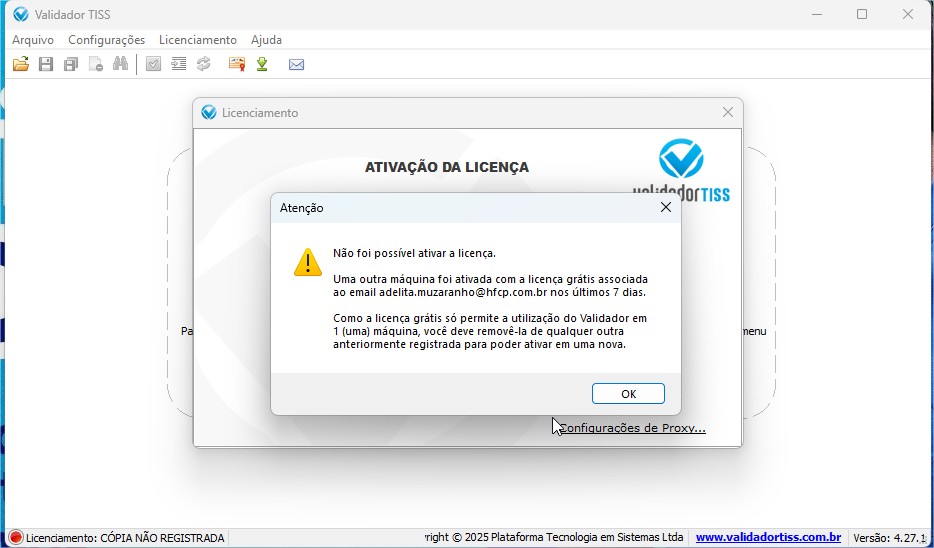This screenshot has height=548, width=934.
Task: Visit the www.validadortiss.com.br link
Action: [768, 538]
